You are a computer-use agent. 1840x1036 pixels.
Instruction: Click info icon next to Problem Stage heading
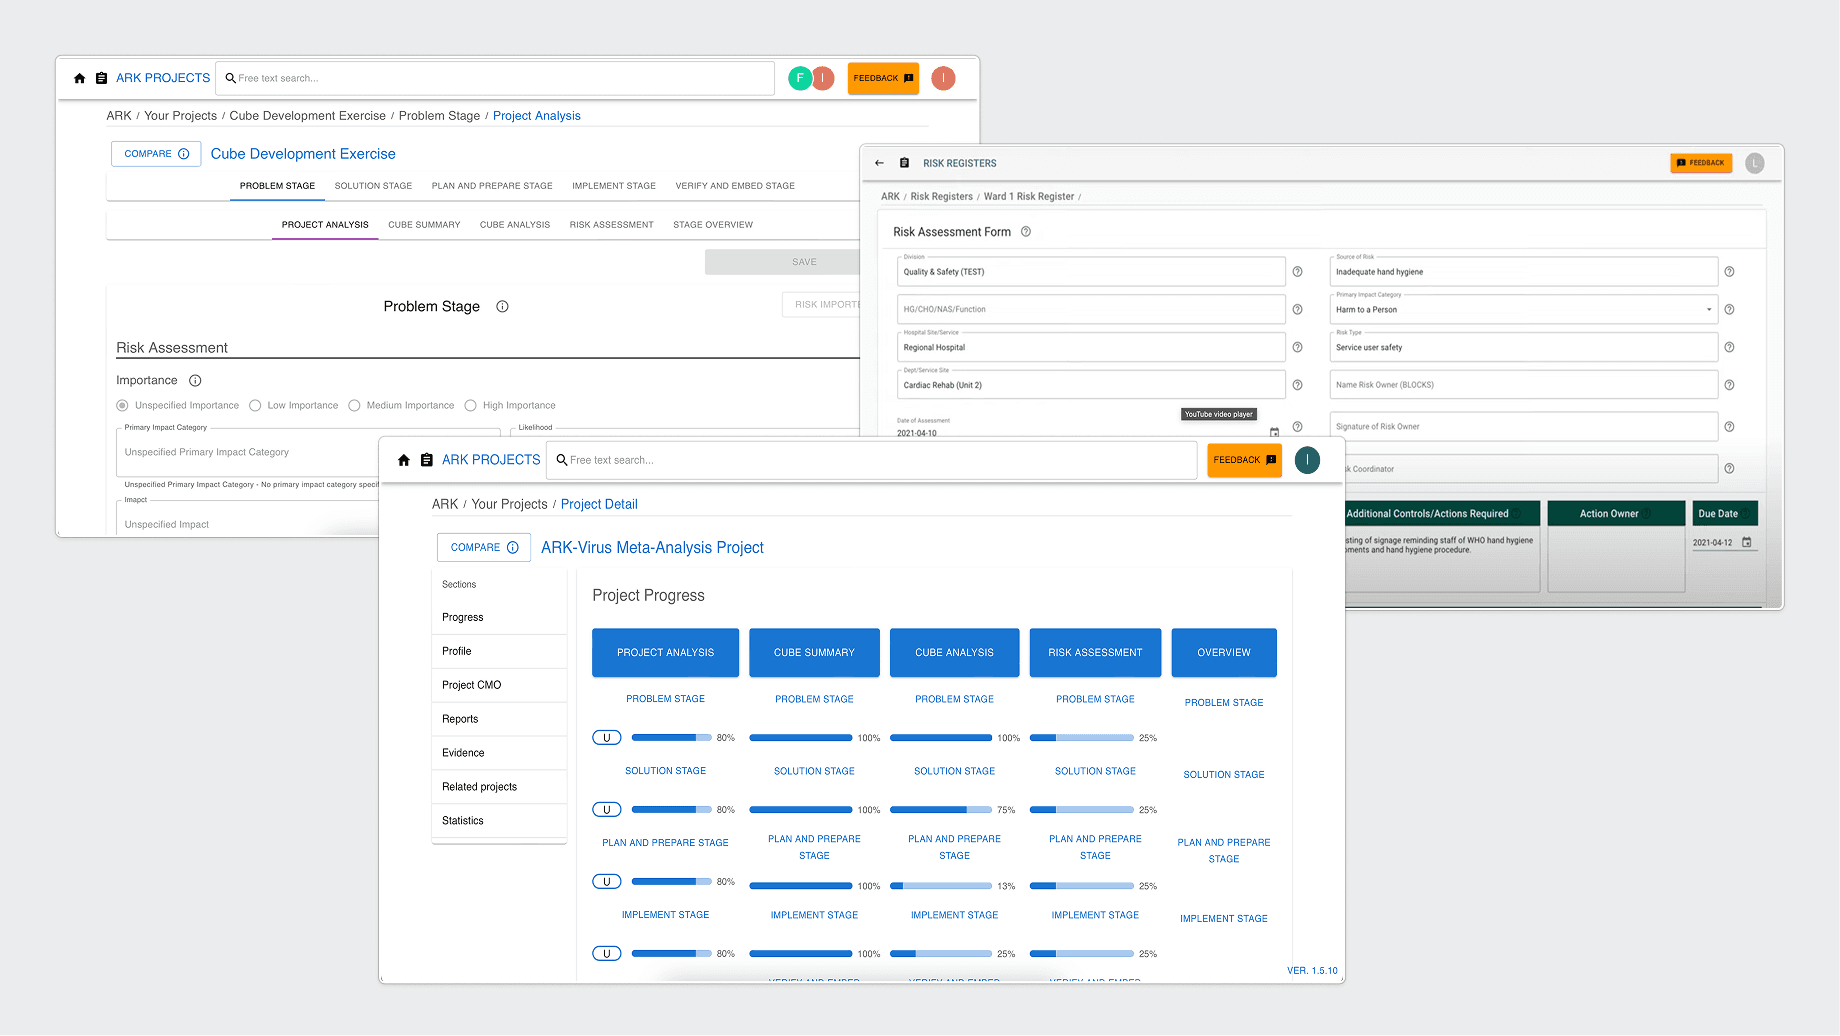click(503, 307)
